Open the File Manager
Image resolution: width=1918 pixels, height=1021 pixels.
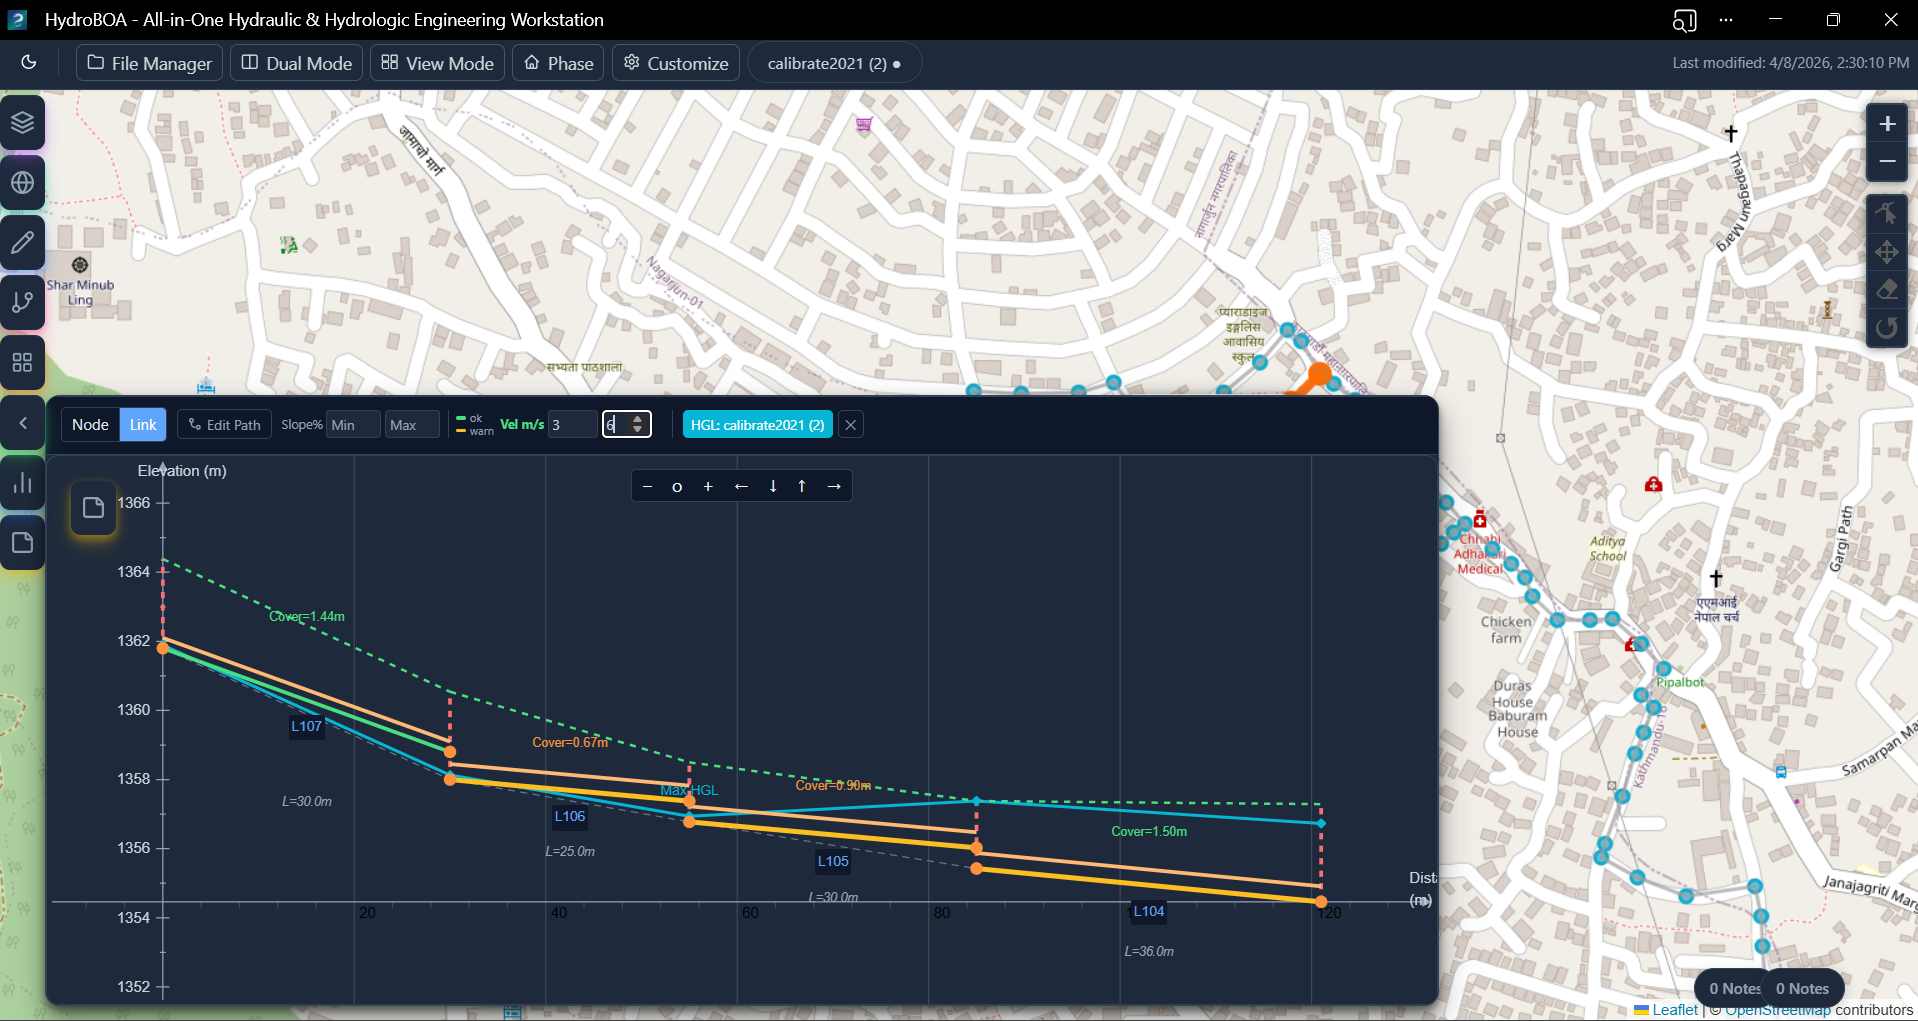point(150,63)
